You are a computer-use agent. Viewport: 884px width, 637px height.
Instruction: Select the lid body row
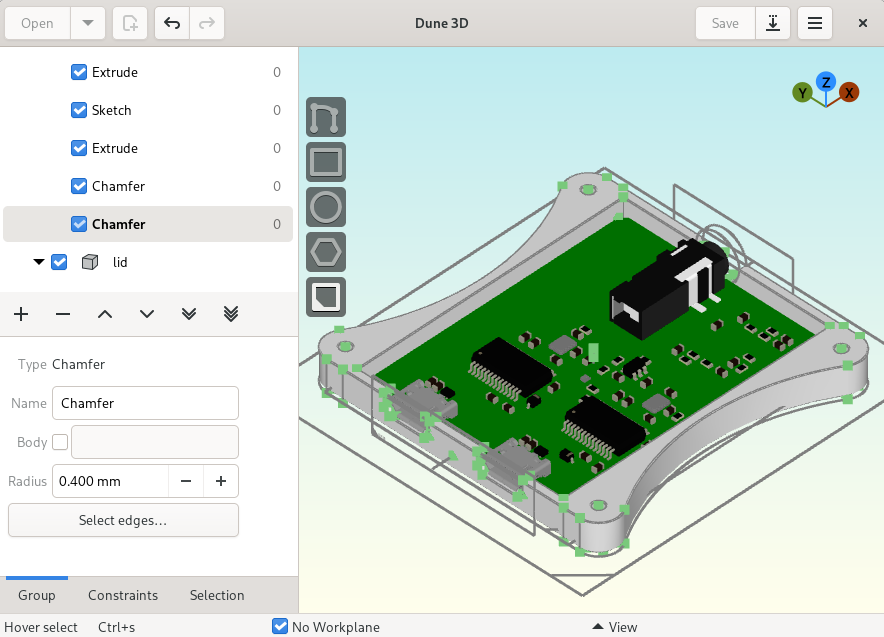point(148,262)
